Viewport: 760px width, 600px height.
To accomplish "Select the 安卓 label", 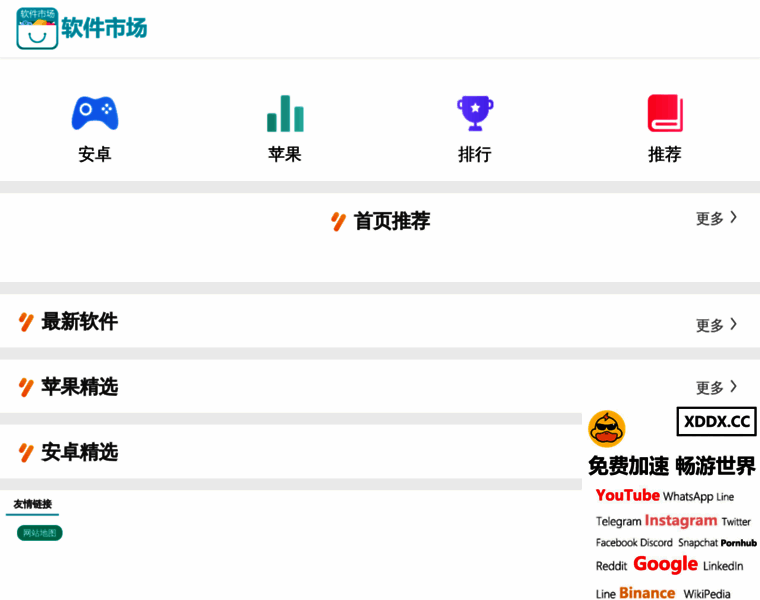I will [x=95, y=155].
